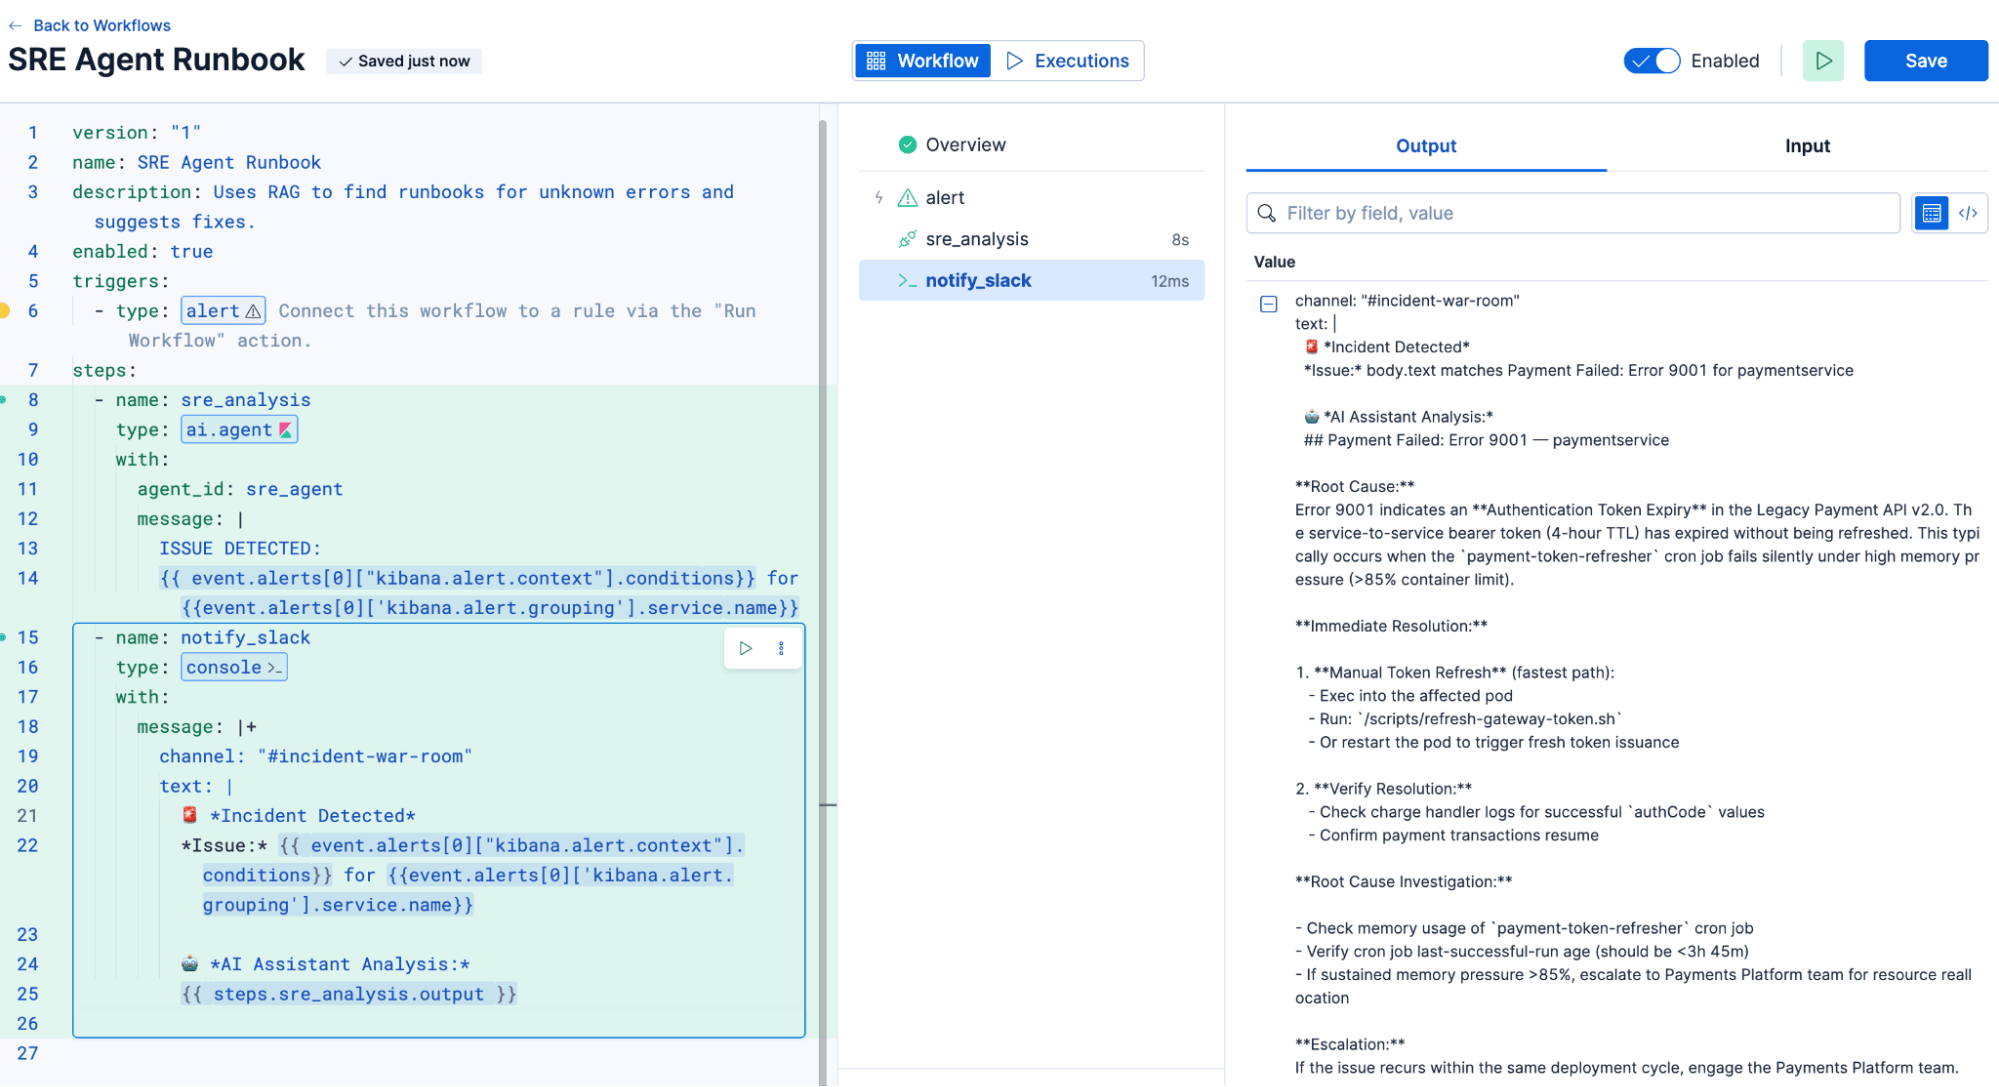The image size is (1999, 1087).
Task: Click the Overview green checkmark icon
Action: pos(907,144)
